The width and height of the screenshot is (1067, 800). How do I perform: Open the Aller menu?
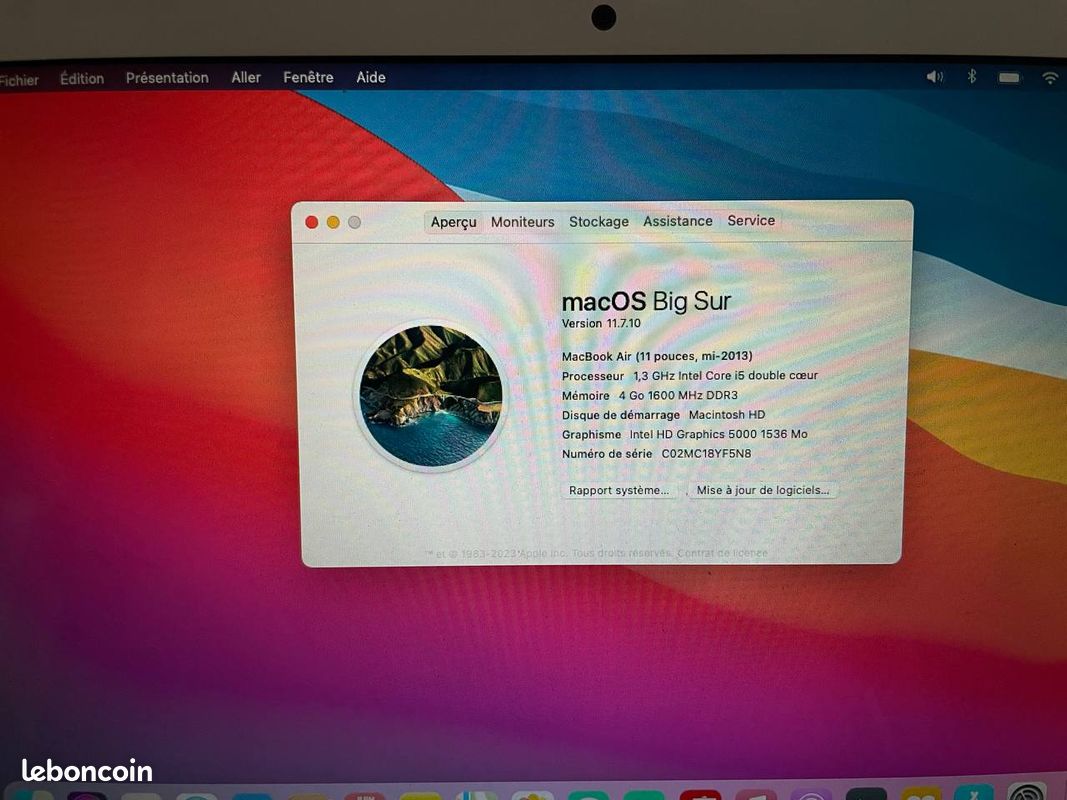pyautogui.click(x=246, y=78)
